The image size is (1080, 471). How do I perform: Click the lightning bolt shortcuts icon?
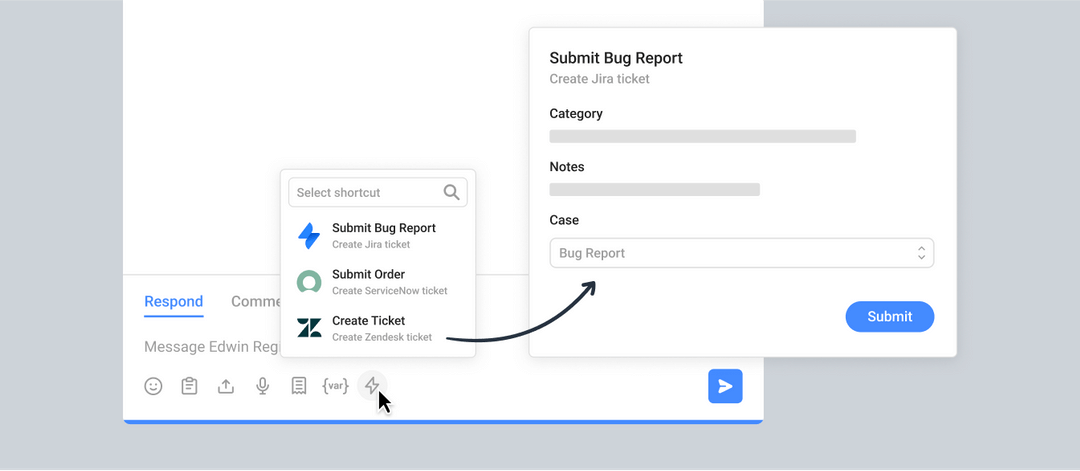click(372, 386)
